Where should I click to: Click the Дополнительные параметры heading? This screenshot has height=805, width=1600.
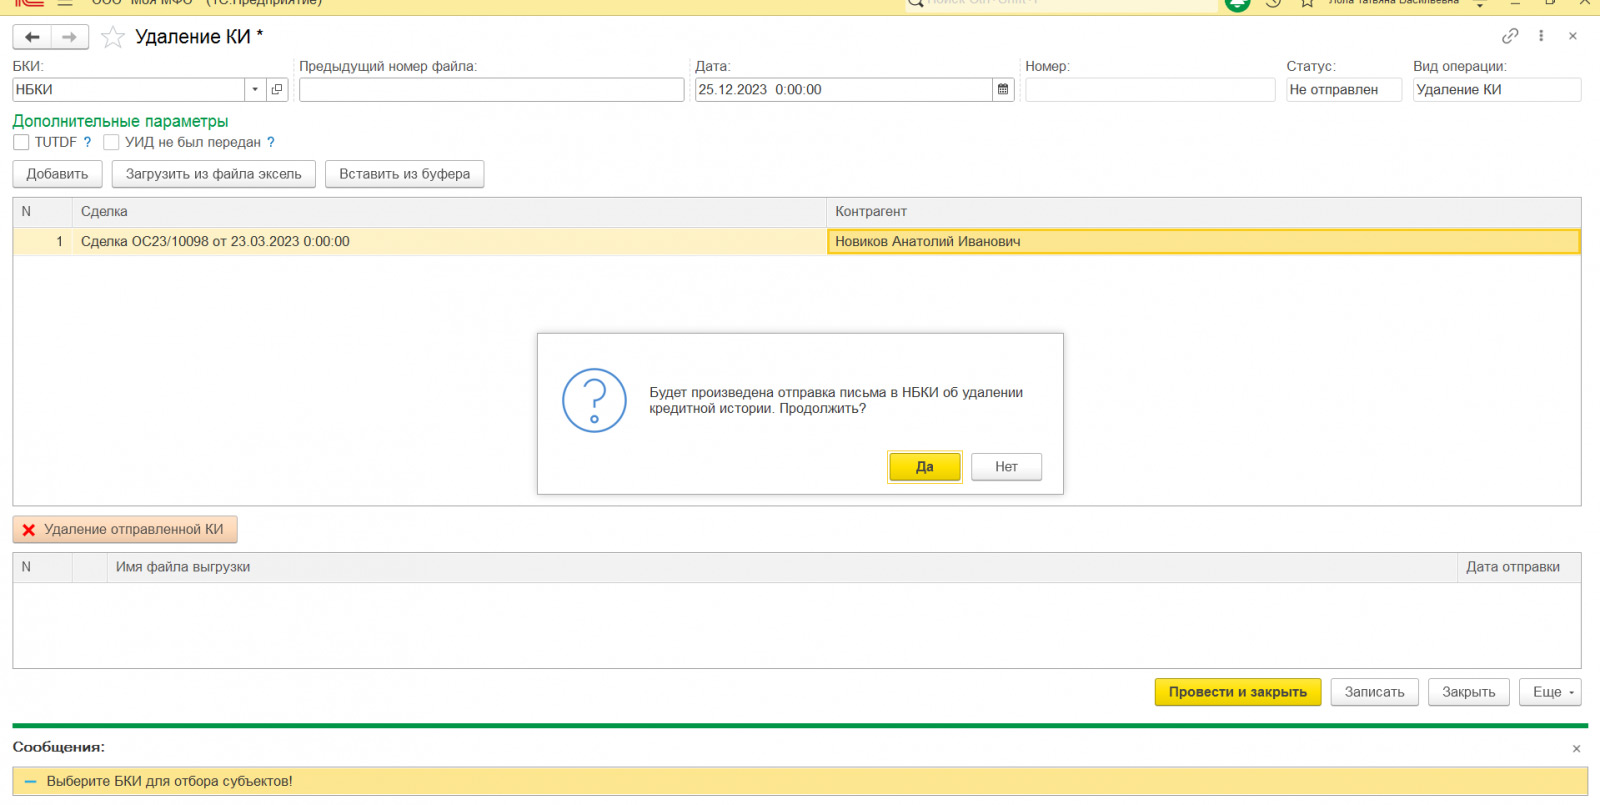[x=120, y=121]
